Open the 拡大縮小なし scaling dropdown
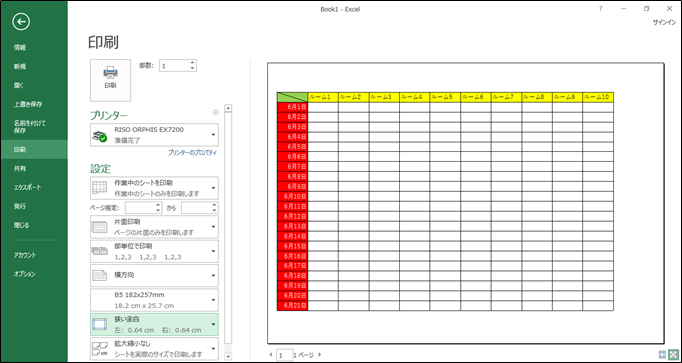The width and height of the screenshot is (682, 363). coord(154,348)
